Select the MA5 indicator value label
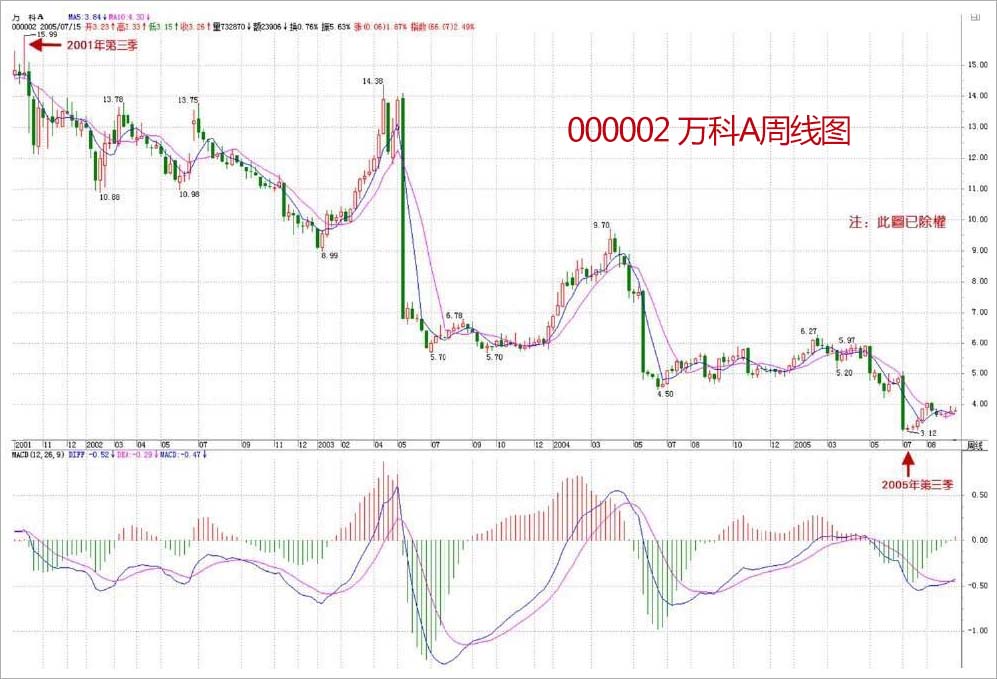This screenshot has width=997, height=679. (x=82, y=18)
